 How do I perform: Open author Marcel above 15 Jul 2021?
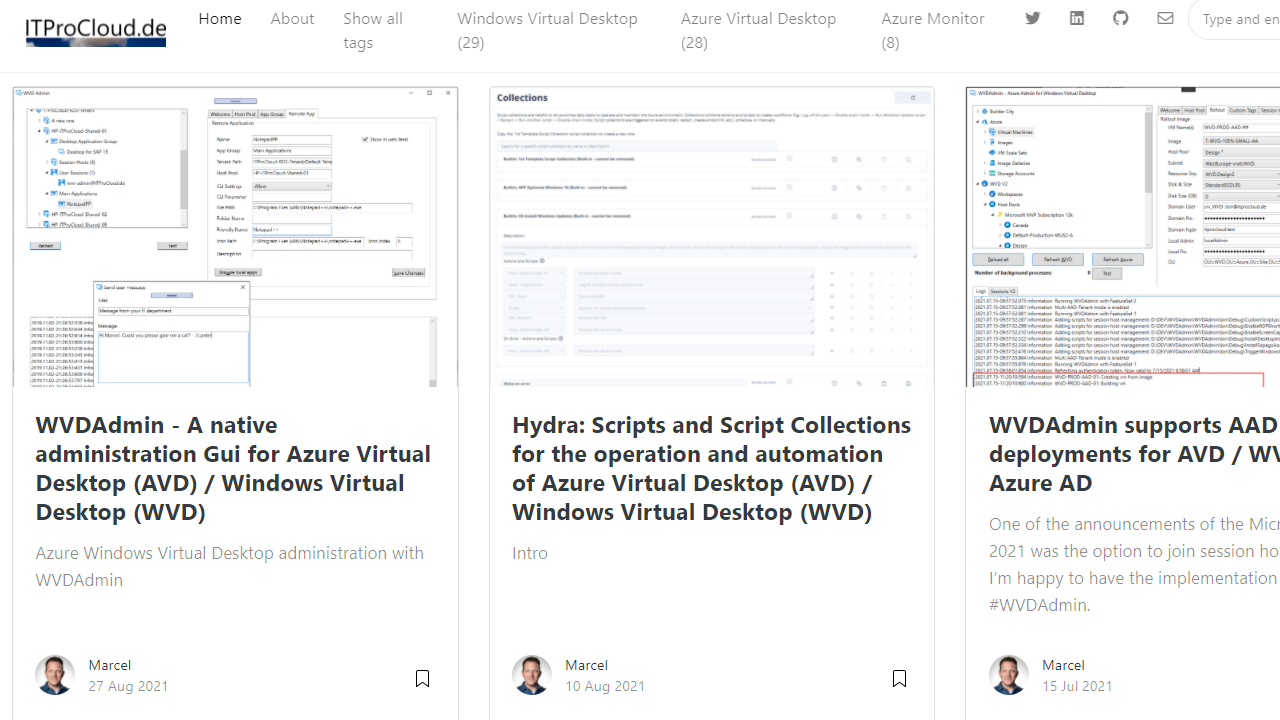tap(1063, 664)
